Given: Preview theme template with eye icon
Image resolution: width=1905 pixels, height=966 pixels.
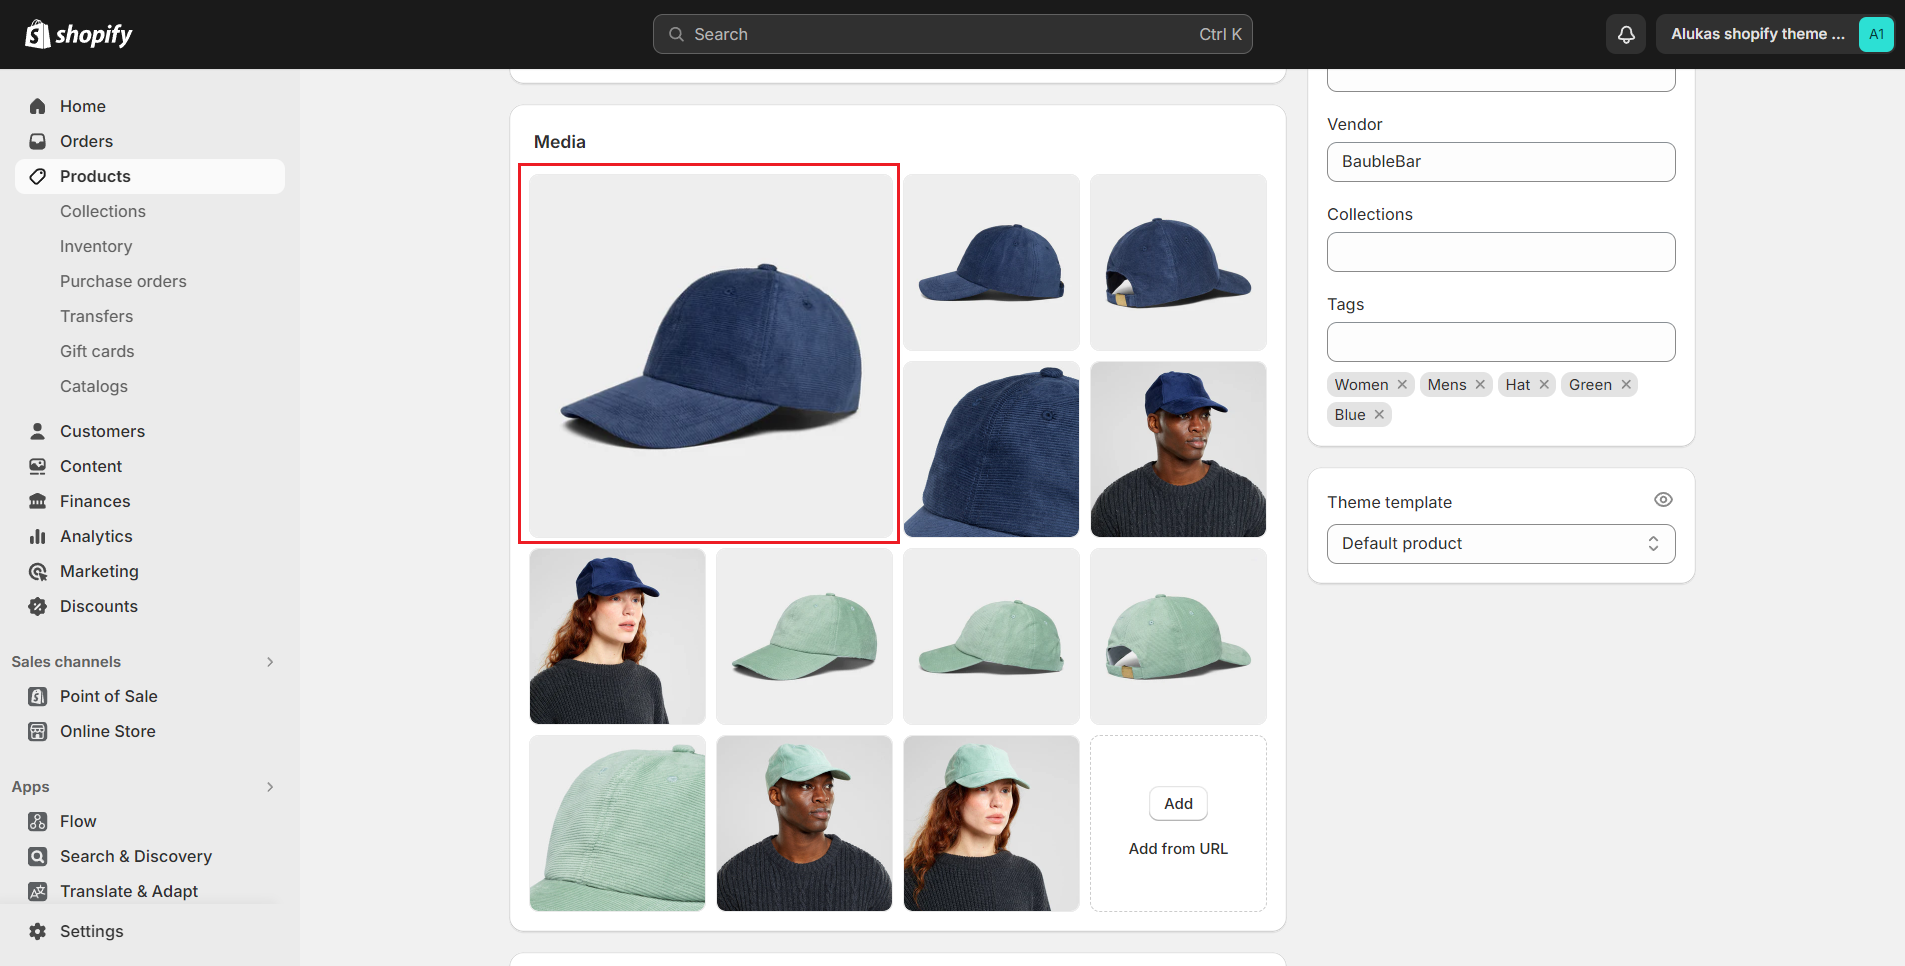Looking at the screenshot, I should (x=1663, y=500).
